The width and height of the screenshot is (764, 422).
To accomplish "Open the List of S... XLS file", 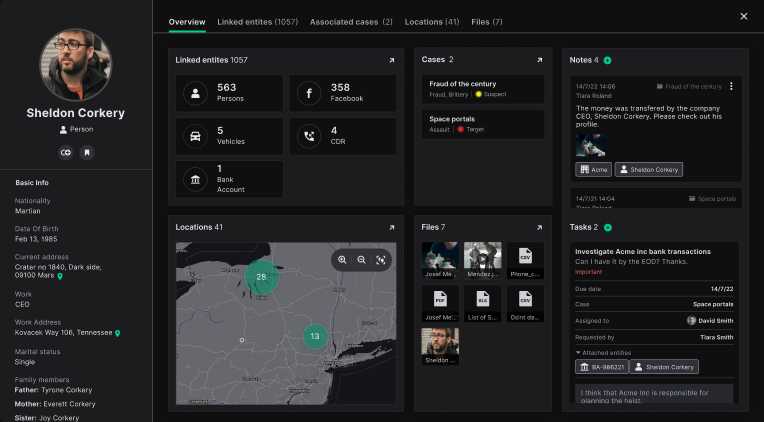I will point(482,304).
